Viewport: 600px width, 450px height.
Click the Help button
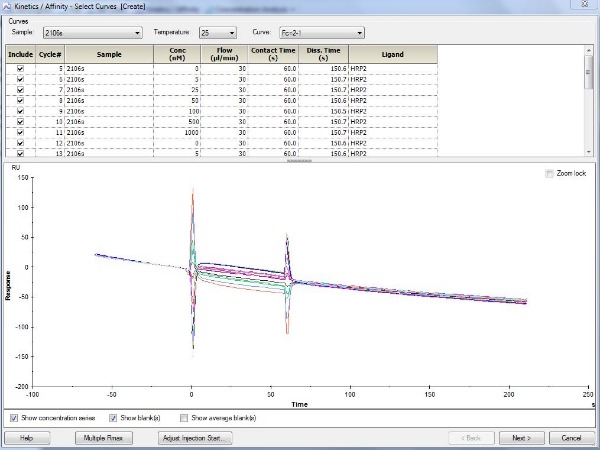click(x=27, y=438)
